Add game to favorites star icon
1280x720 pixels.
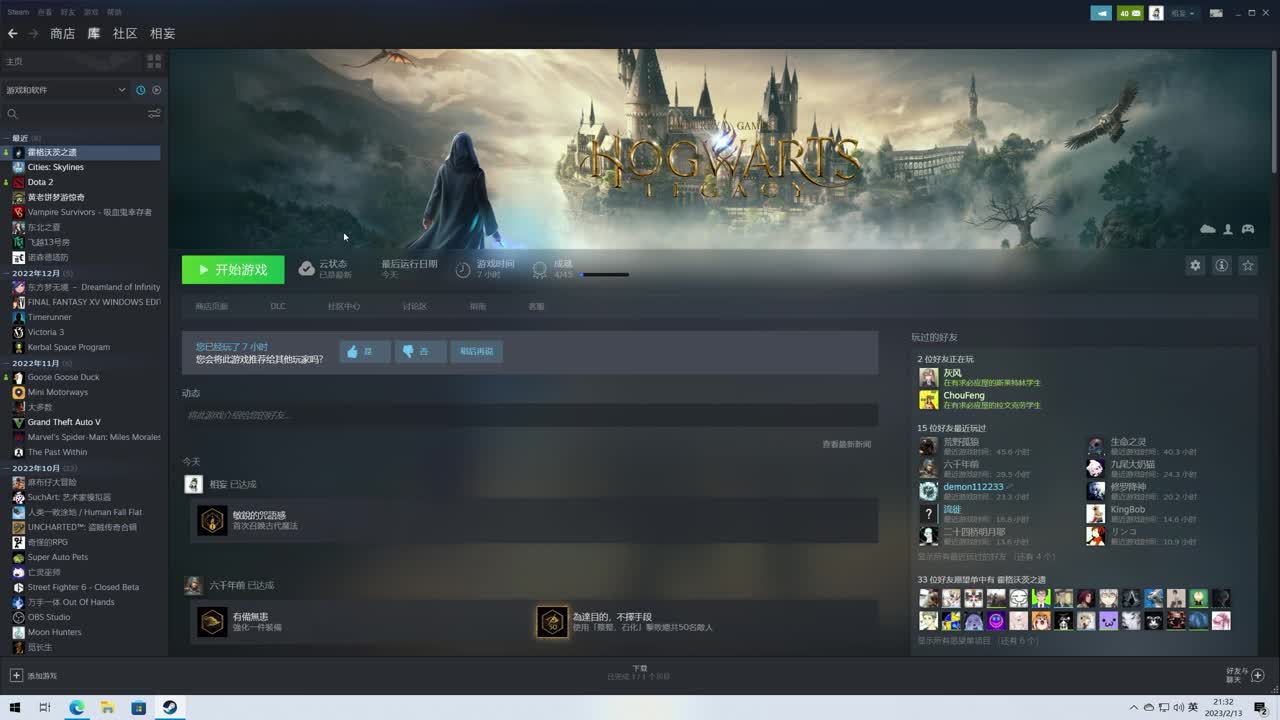[1247, 265]
